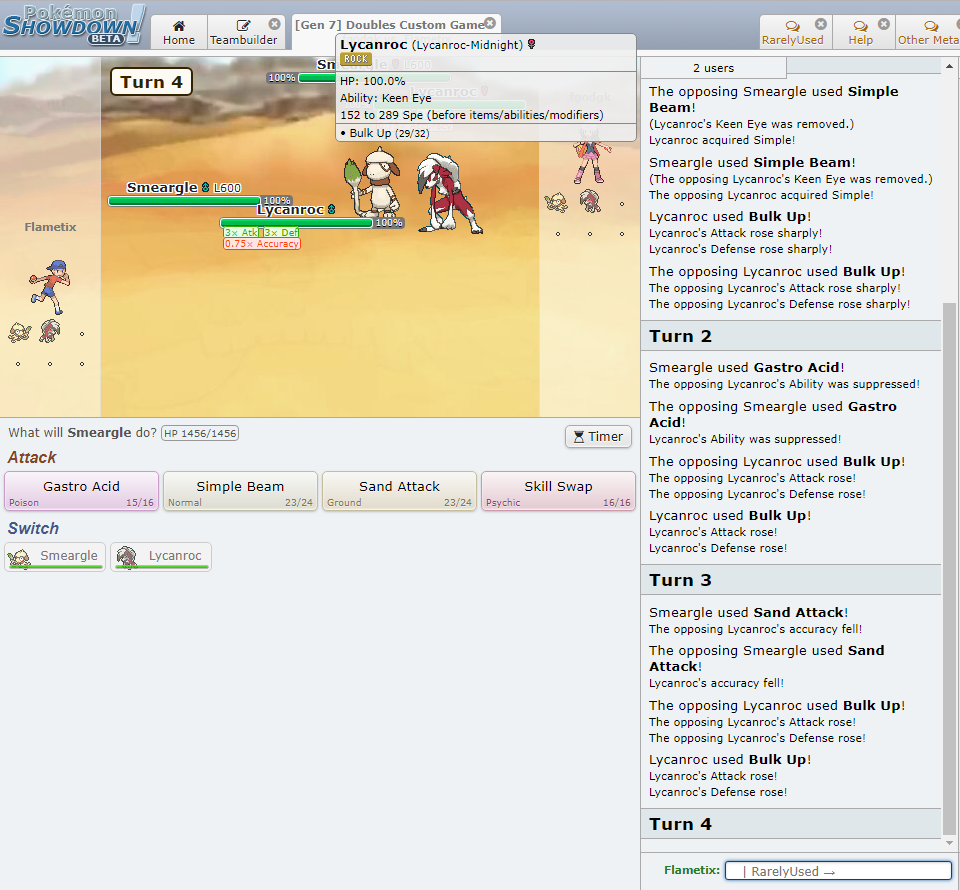Use the Gastro Acid move
The width and height of the screenshot is (960, 890).
[x=81, y=491]
